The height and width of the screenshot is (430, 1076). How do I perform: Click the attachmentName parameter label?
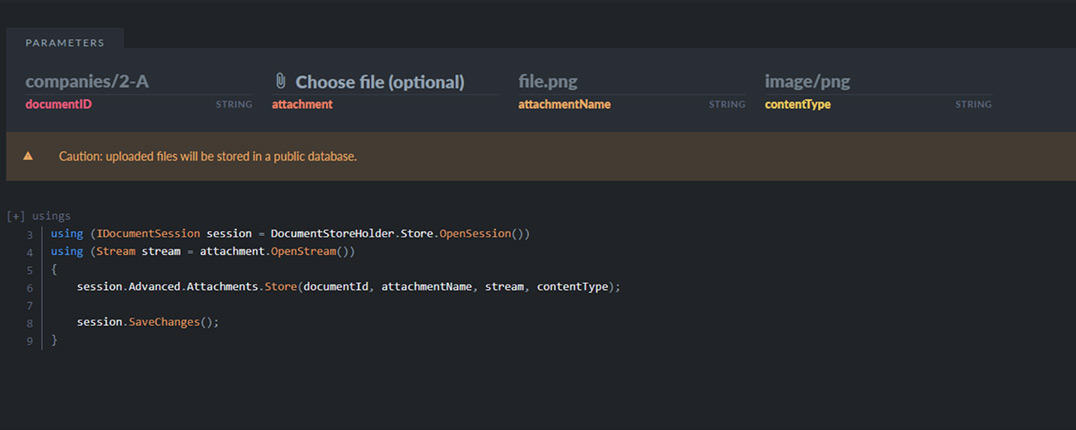[x=564, y=104]
